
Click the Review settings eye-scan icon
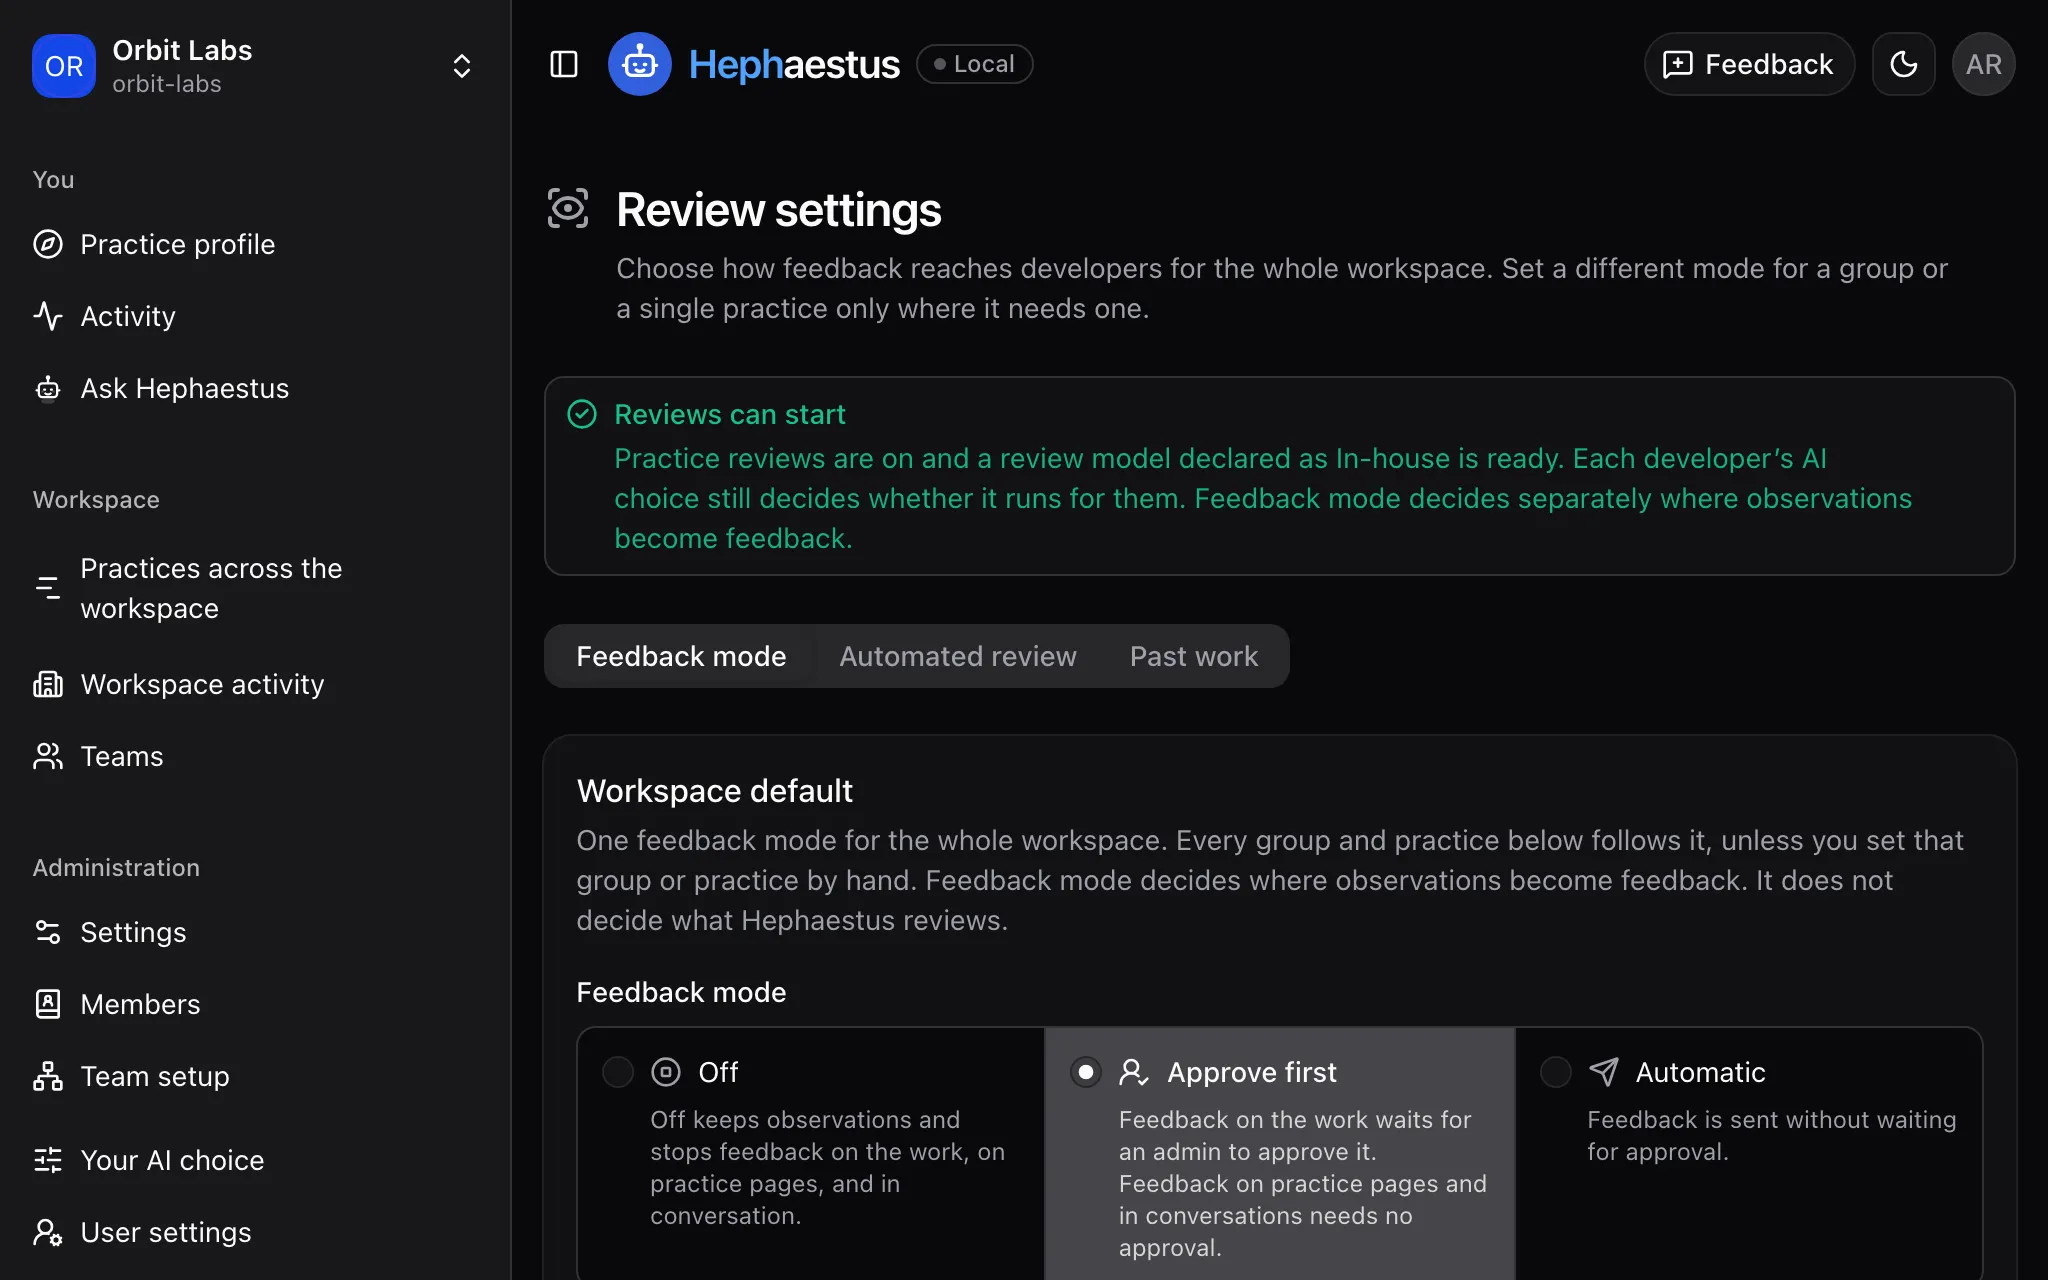pos(568,208)
